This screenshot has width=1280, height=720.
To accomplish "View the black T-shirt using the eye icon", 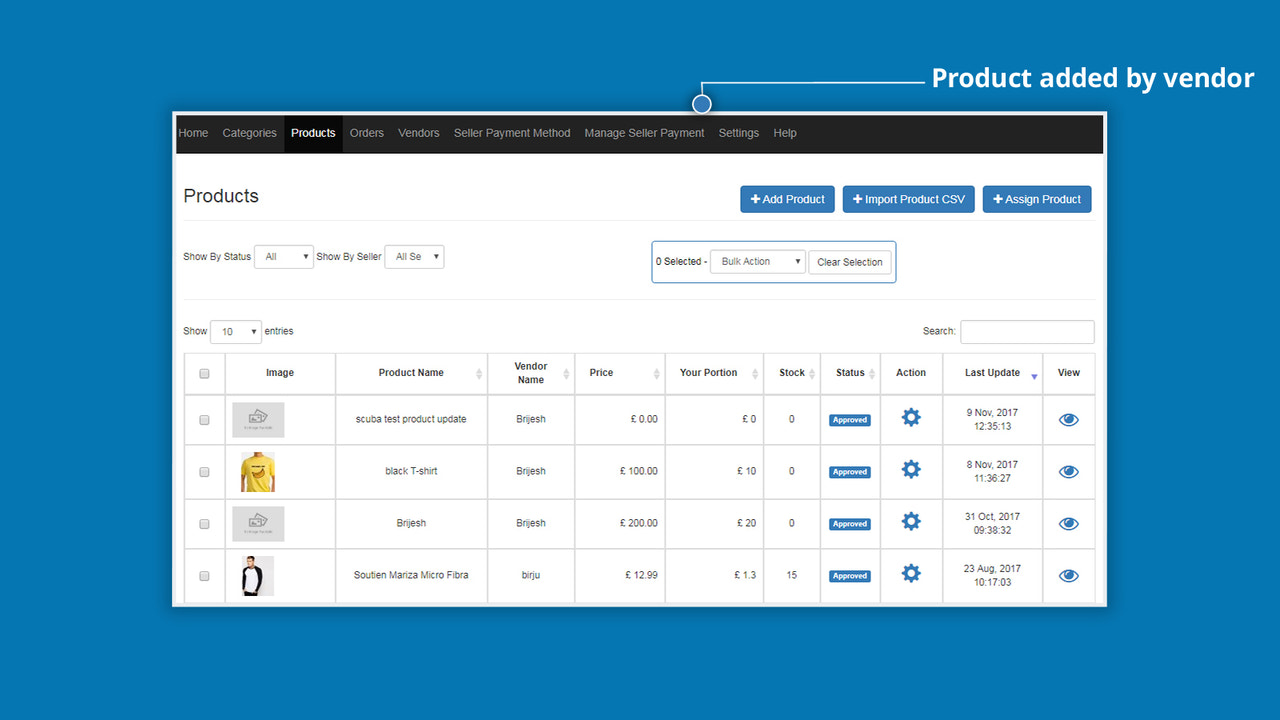I will pos(1068,471).
